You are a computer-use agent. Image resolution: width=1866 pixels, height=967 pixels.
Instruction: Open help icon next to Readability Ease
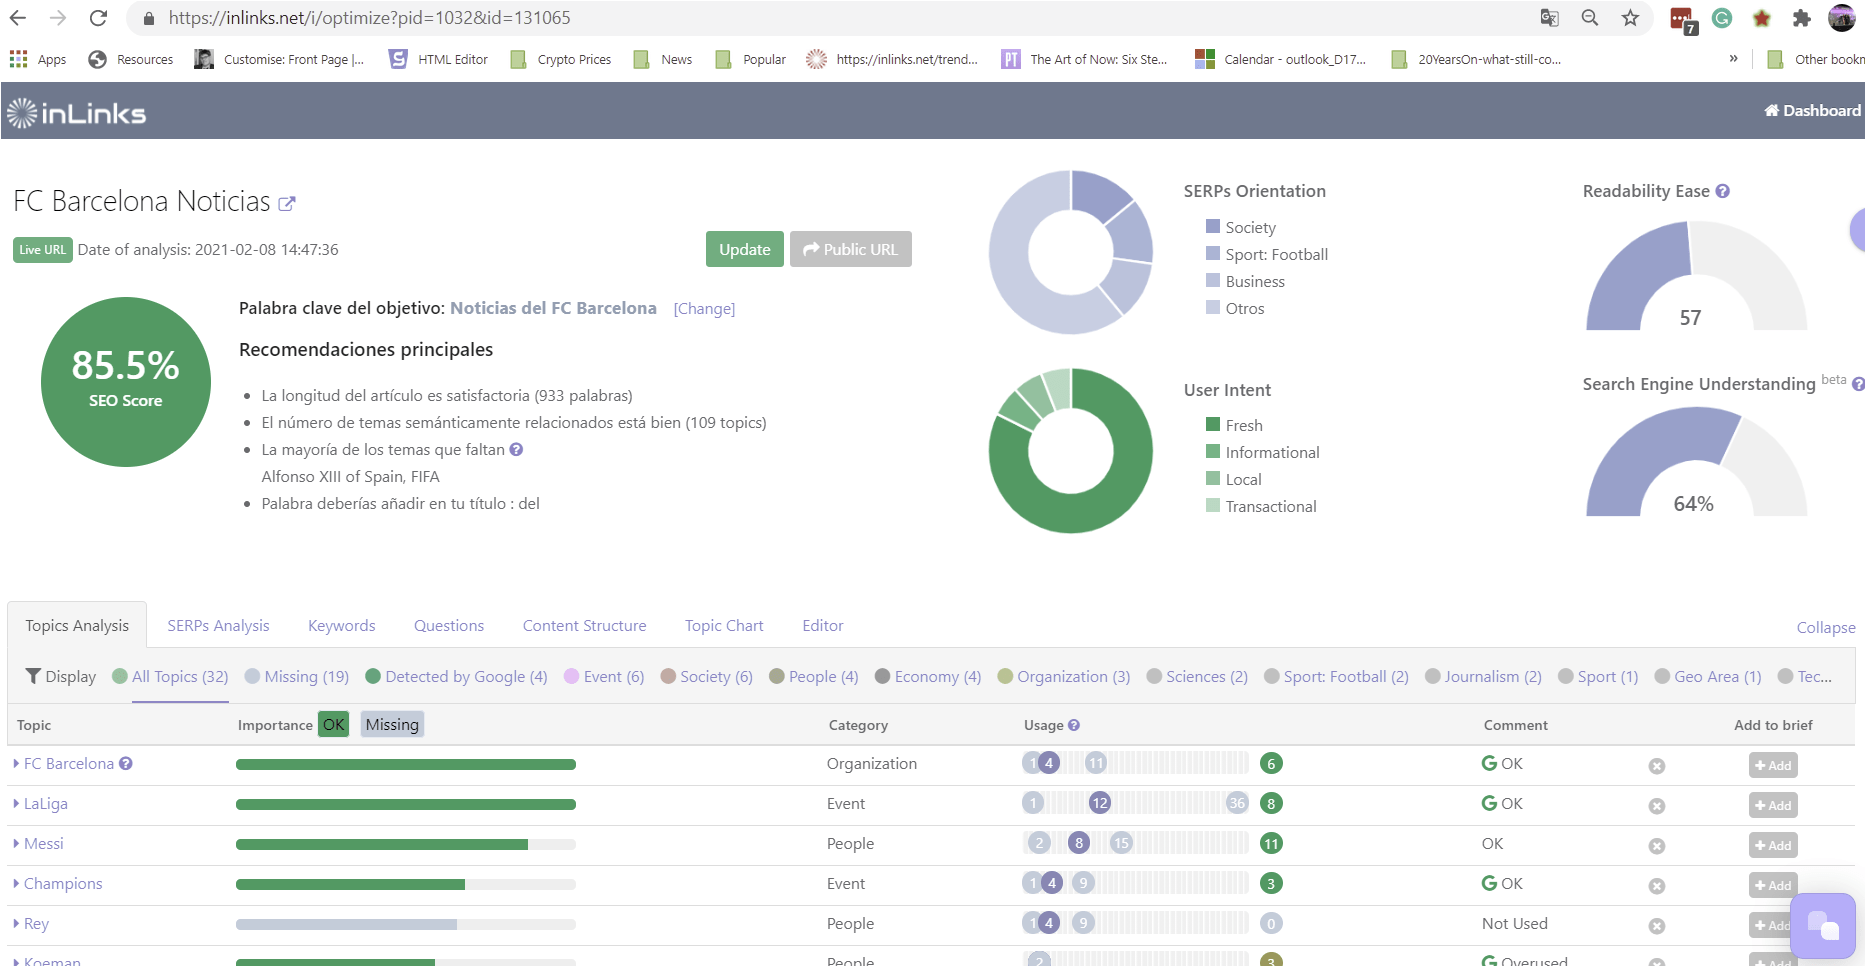point(1722,191)
